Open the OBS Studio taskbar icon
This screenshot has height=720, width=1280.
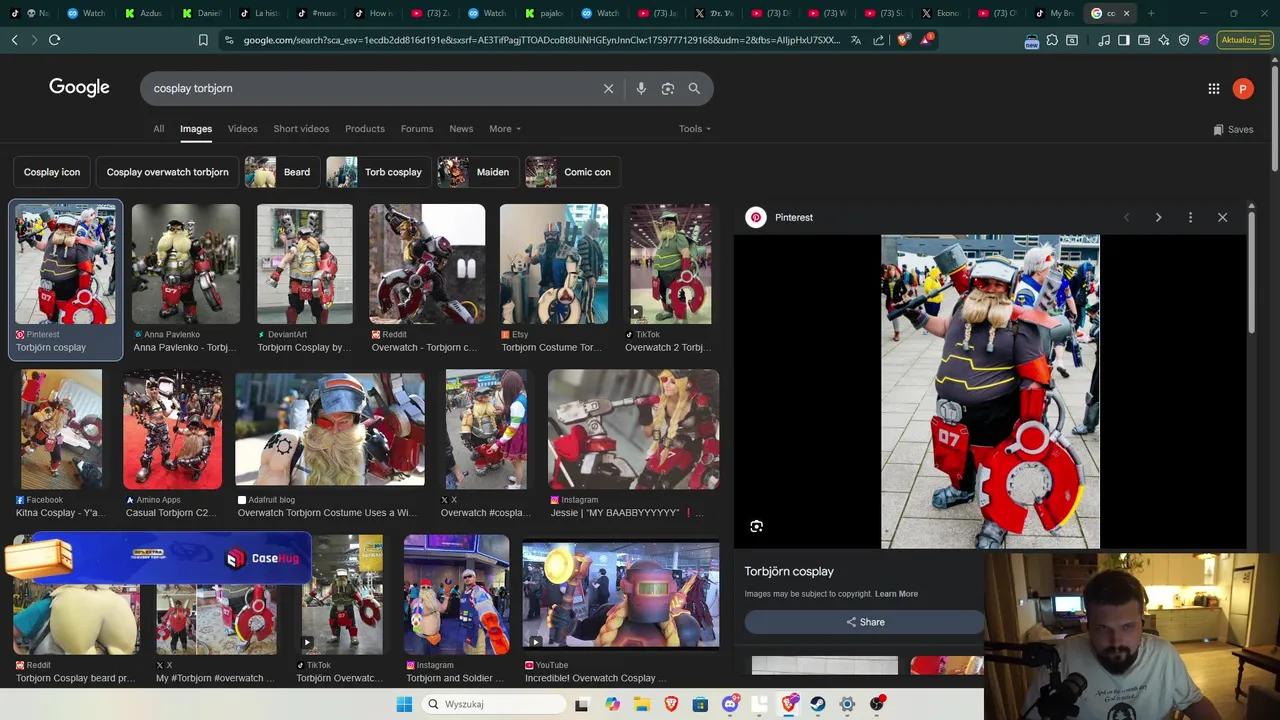877,704
